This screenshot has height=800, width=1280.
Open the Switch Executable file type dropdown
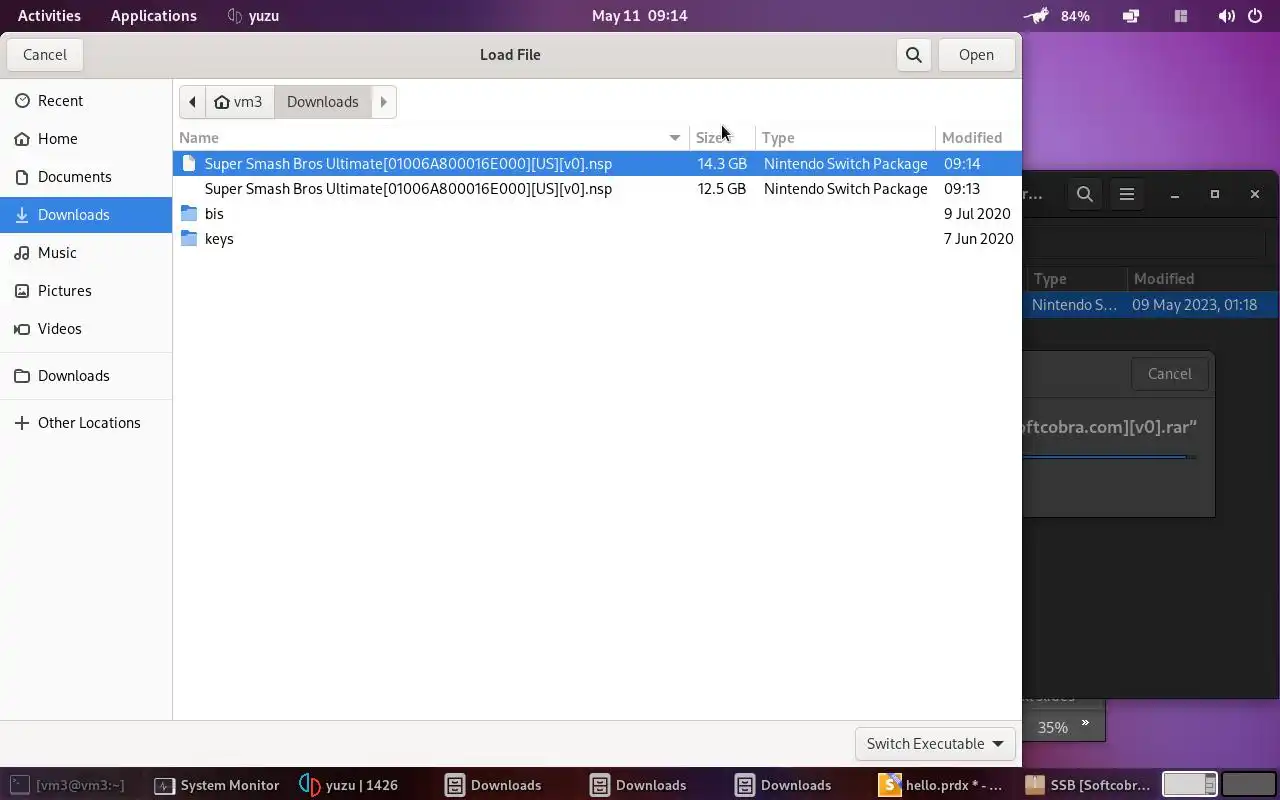click(x=935, y=744)
